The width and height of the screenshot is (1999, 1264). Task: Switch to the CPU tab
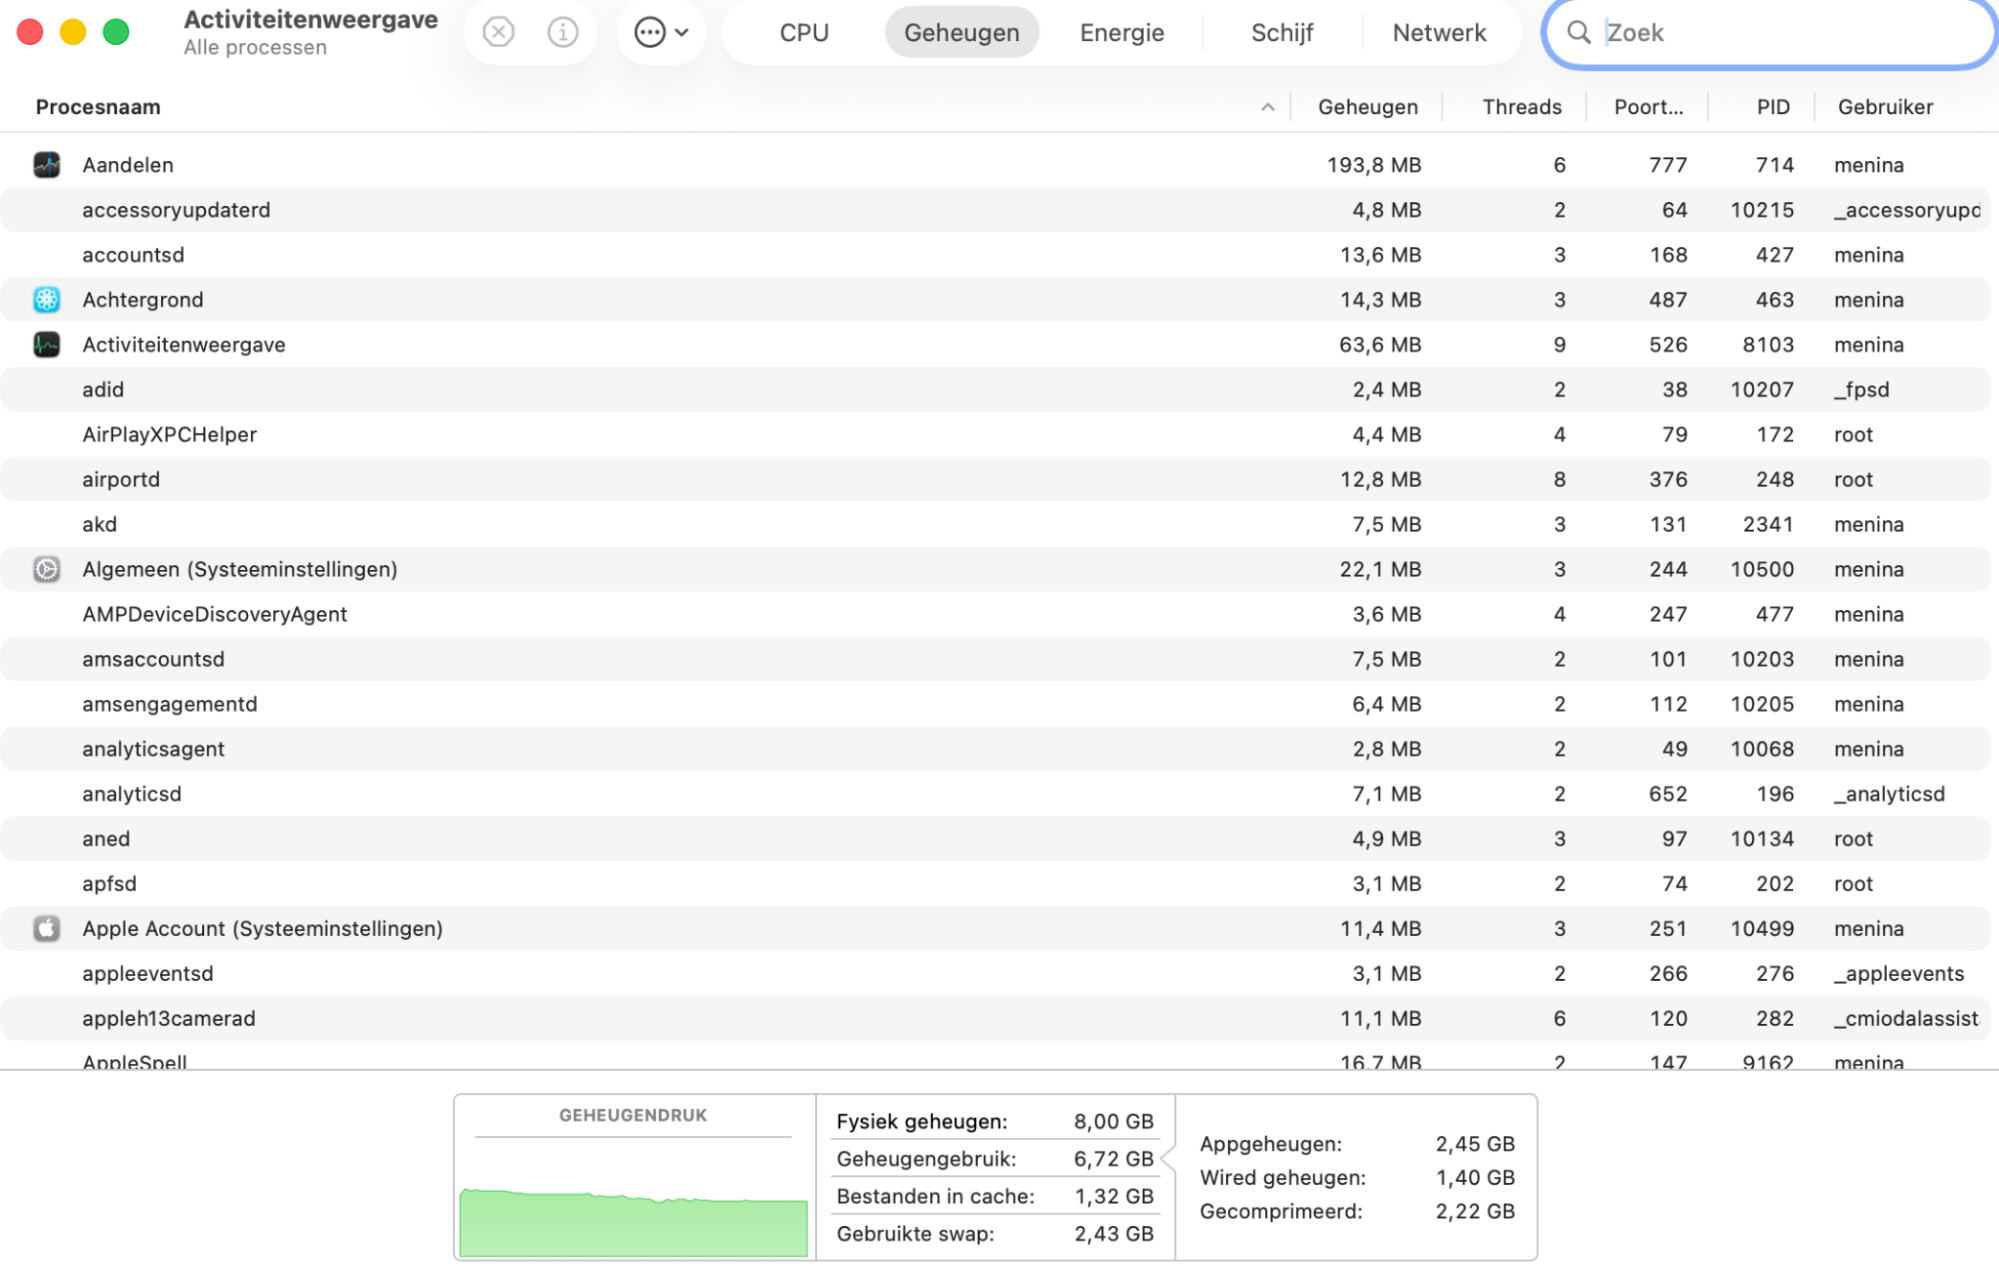[x=804, y=32]
